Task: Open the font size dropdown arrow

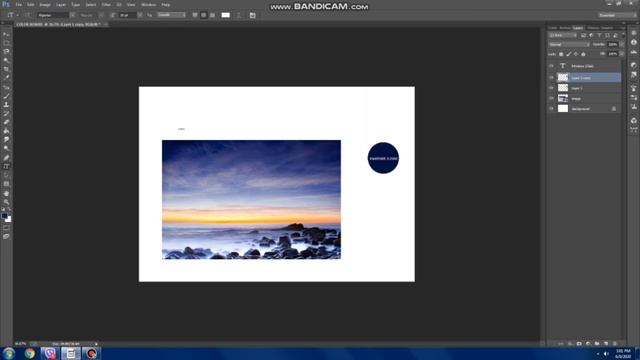Action: 140,15
